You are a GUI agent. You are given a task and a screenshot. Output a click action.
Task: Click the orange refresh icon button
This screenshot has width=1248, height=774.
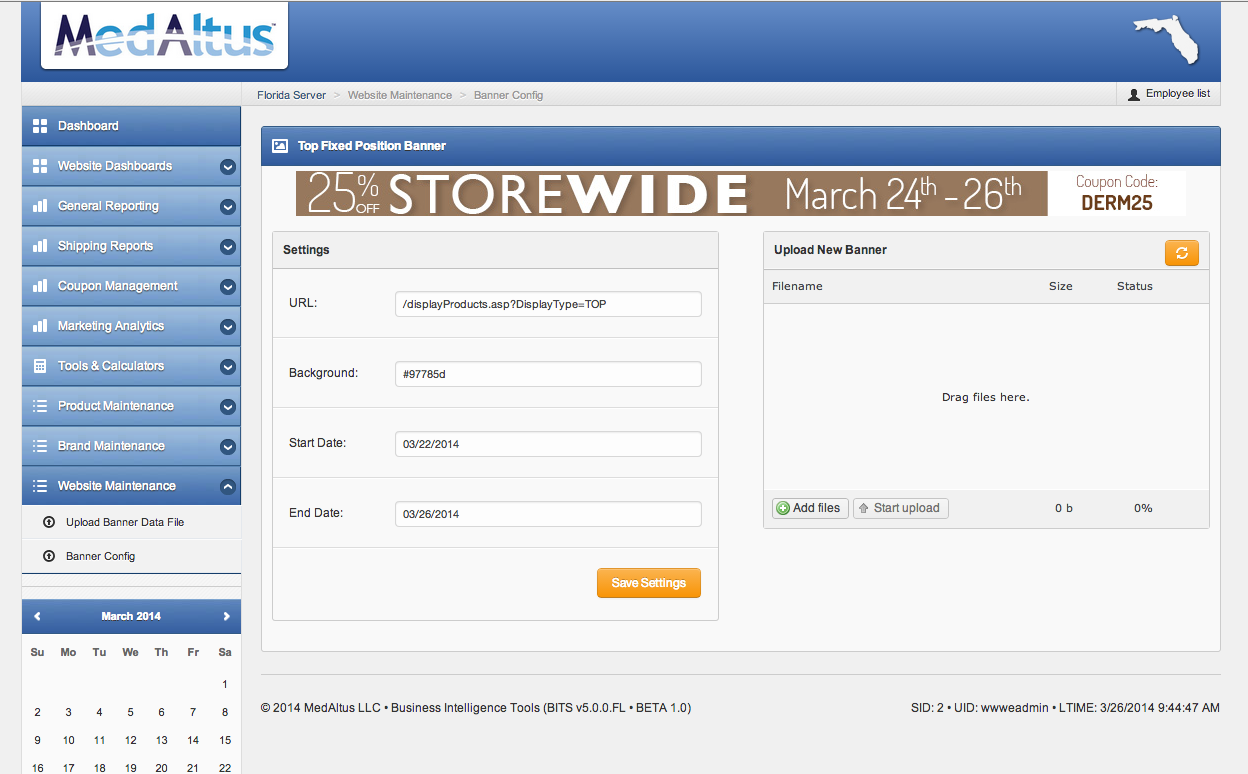coord(1181,253)
